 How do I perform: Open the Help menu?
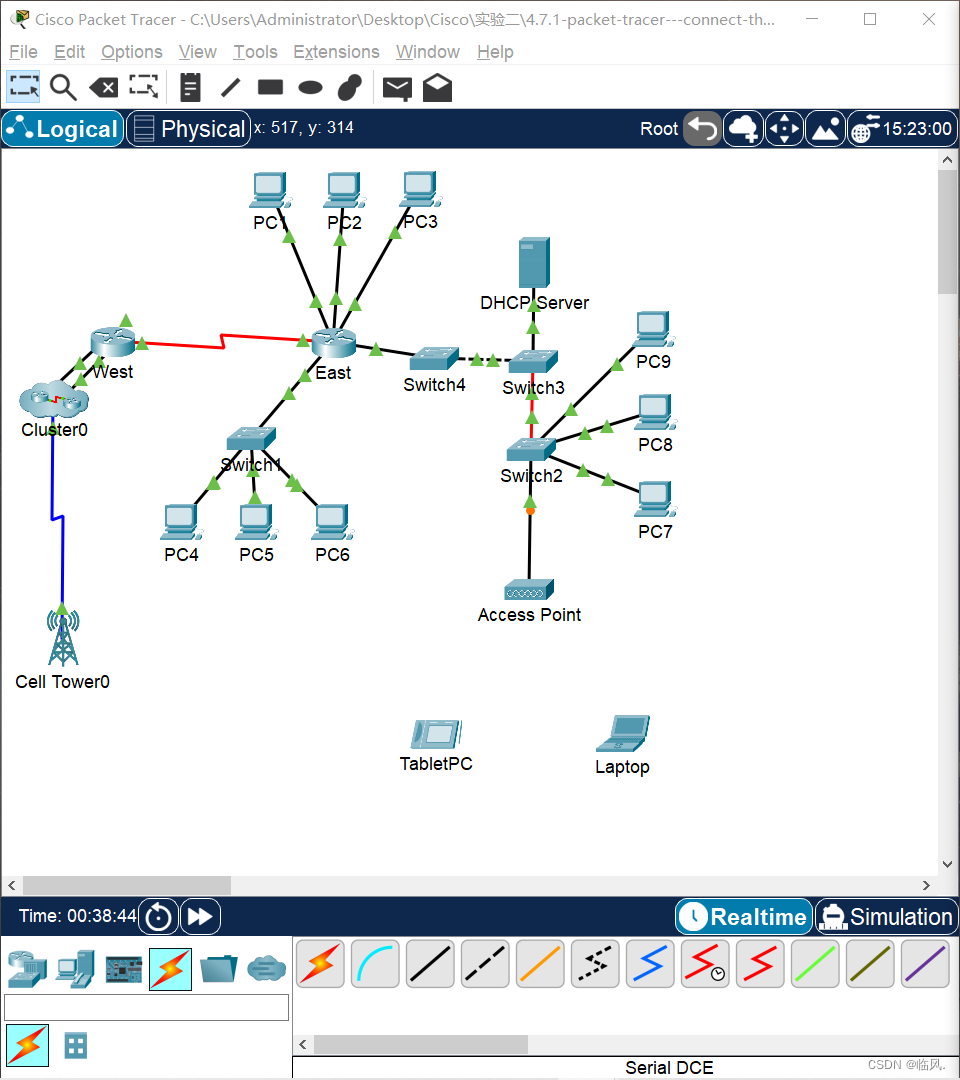pos(495,52)
